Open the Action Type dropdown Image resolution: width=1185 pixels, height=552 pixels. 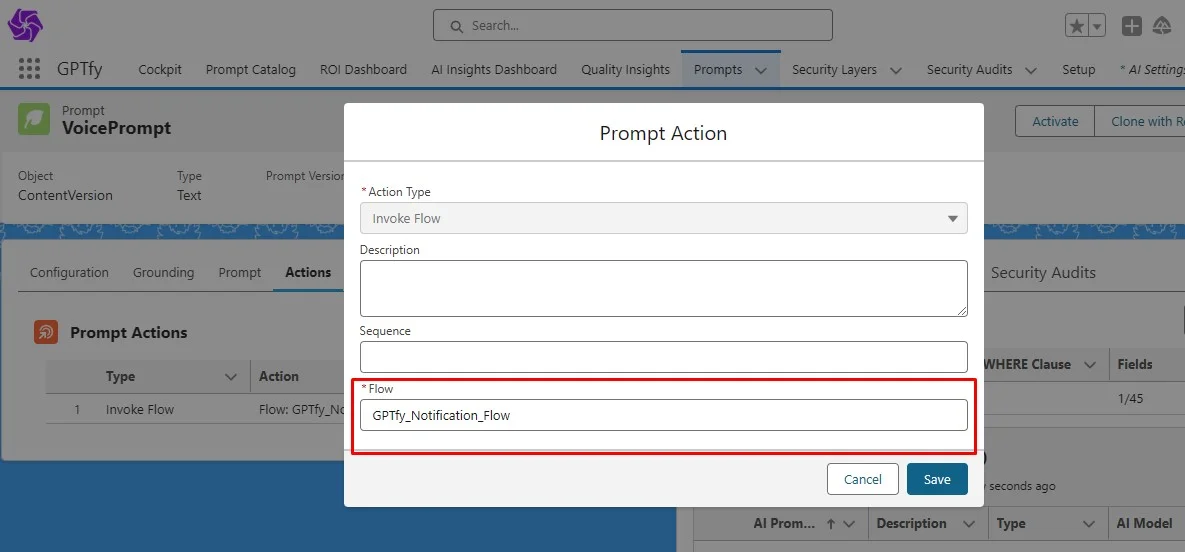[664, 218]
